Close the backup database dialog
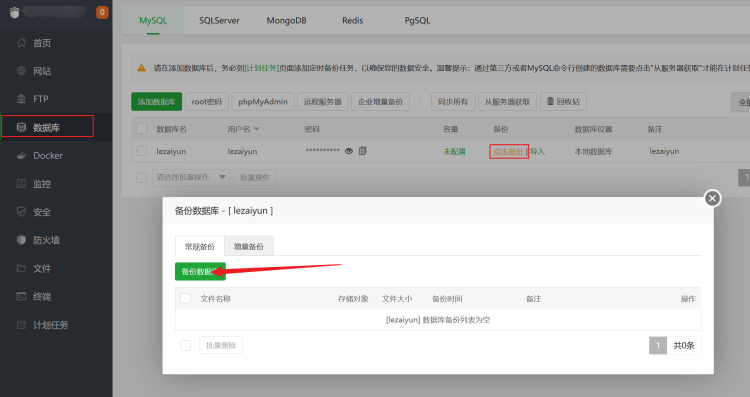Screen dimensions: 750x397 [x=712, y=198]
